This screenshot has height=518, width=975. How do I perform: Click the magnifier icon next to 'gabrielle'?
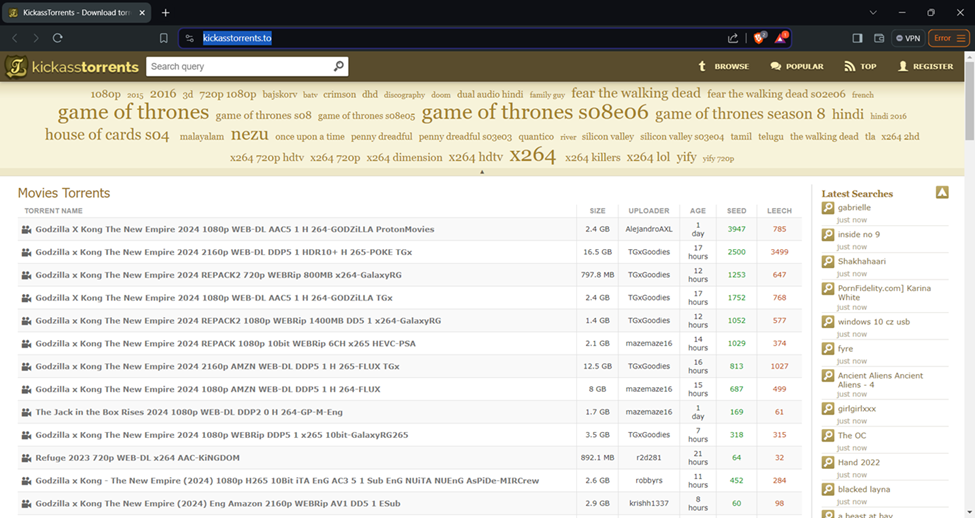point(828,208)
